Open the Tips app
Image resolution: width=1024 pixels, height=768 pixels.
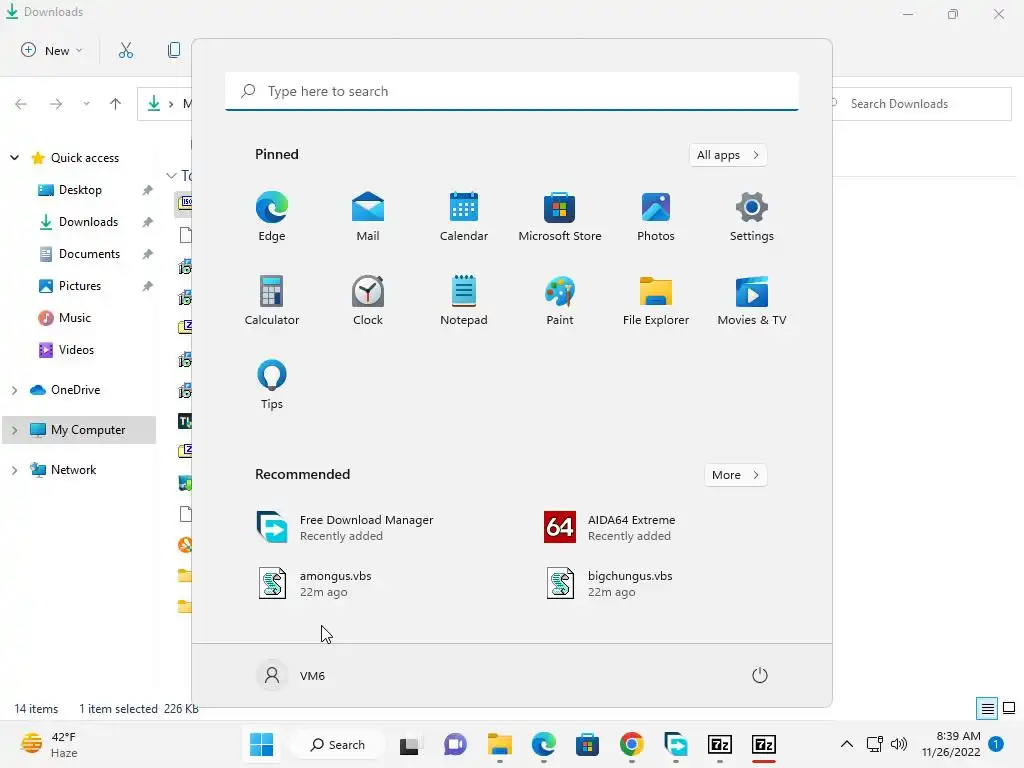272,385
